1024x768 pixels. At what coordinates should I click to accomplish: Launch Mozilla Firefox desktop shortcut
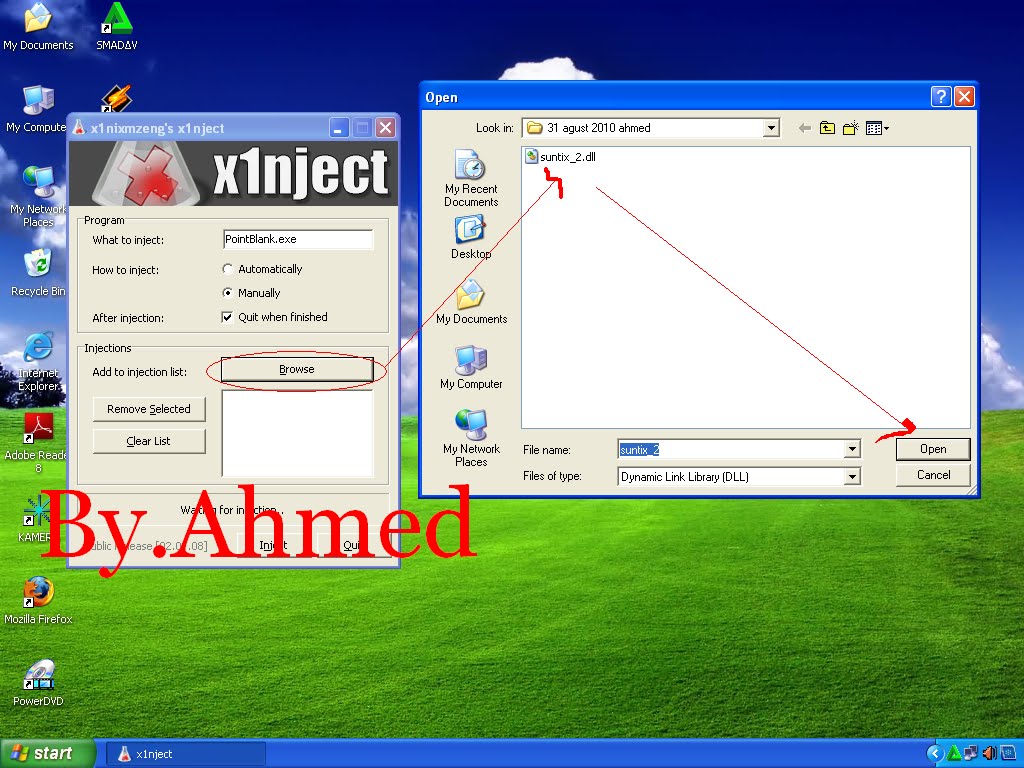(x=38, y=600)
